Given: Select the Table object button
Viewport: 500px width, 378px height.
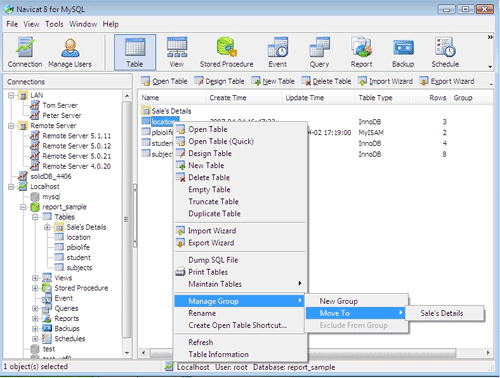Looking at the screenshot, I should pos(135,52).
